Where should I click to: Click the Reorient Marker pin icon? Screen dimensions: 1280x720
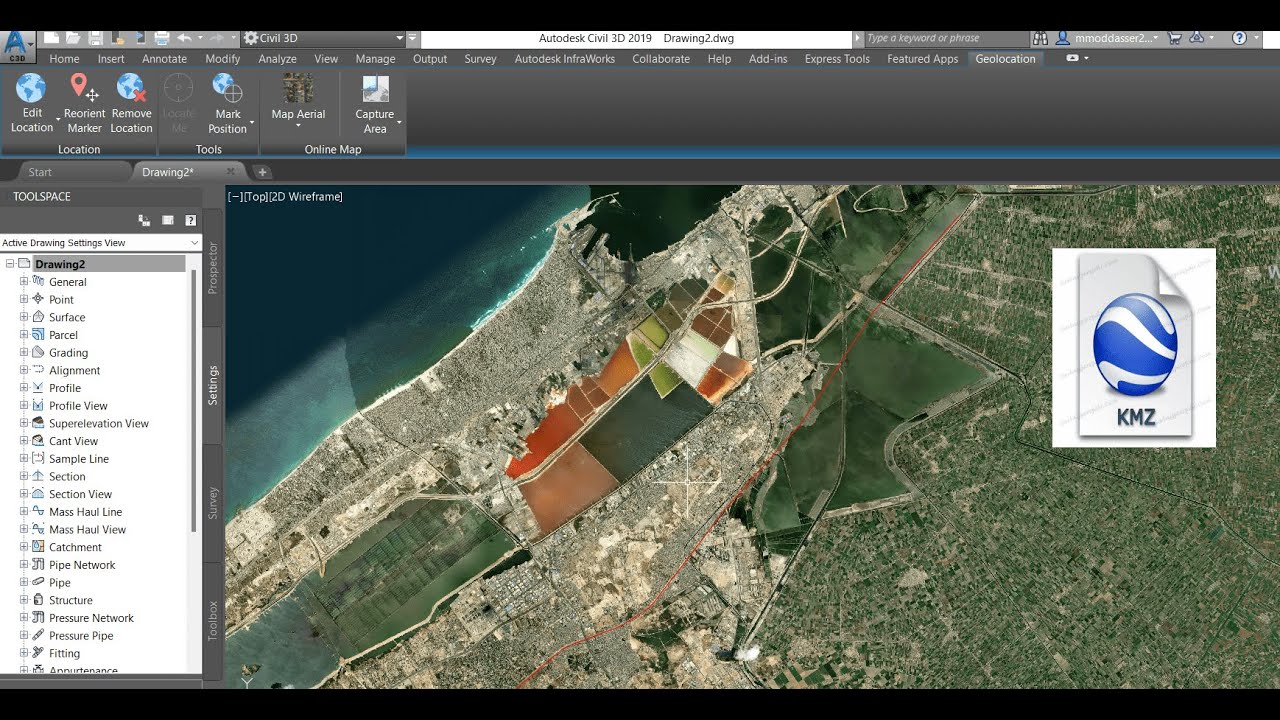pos(84,89)
